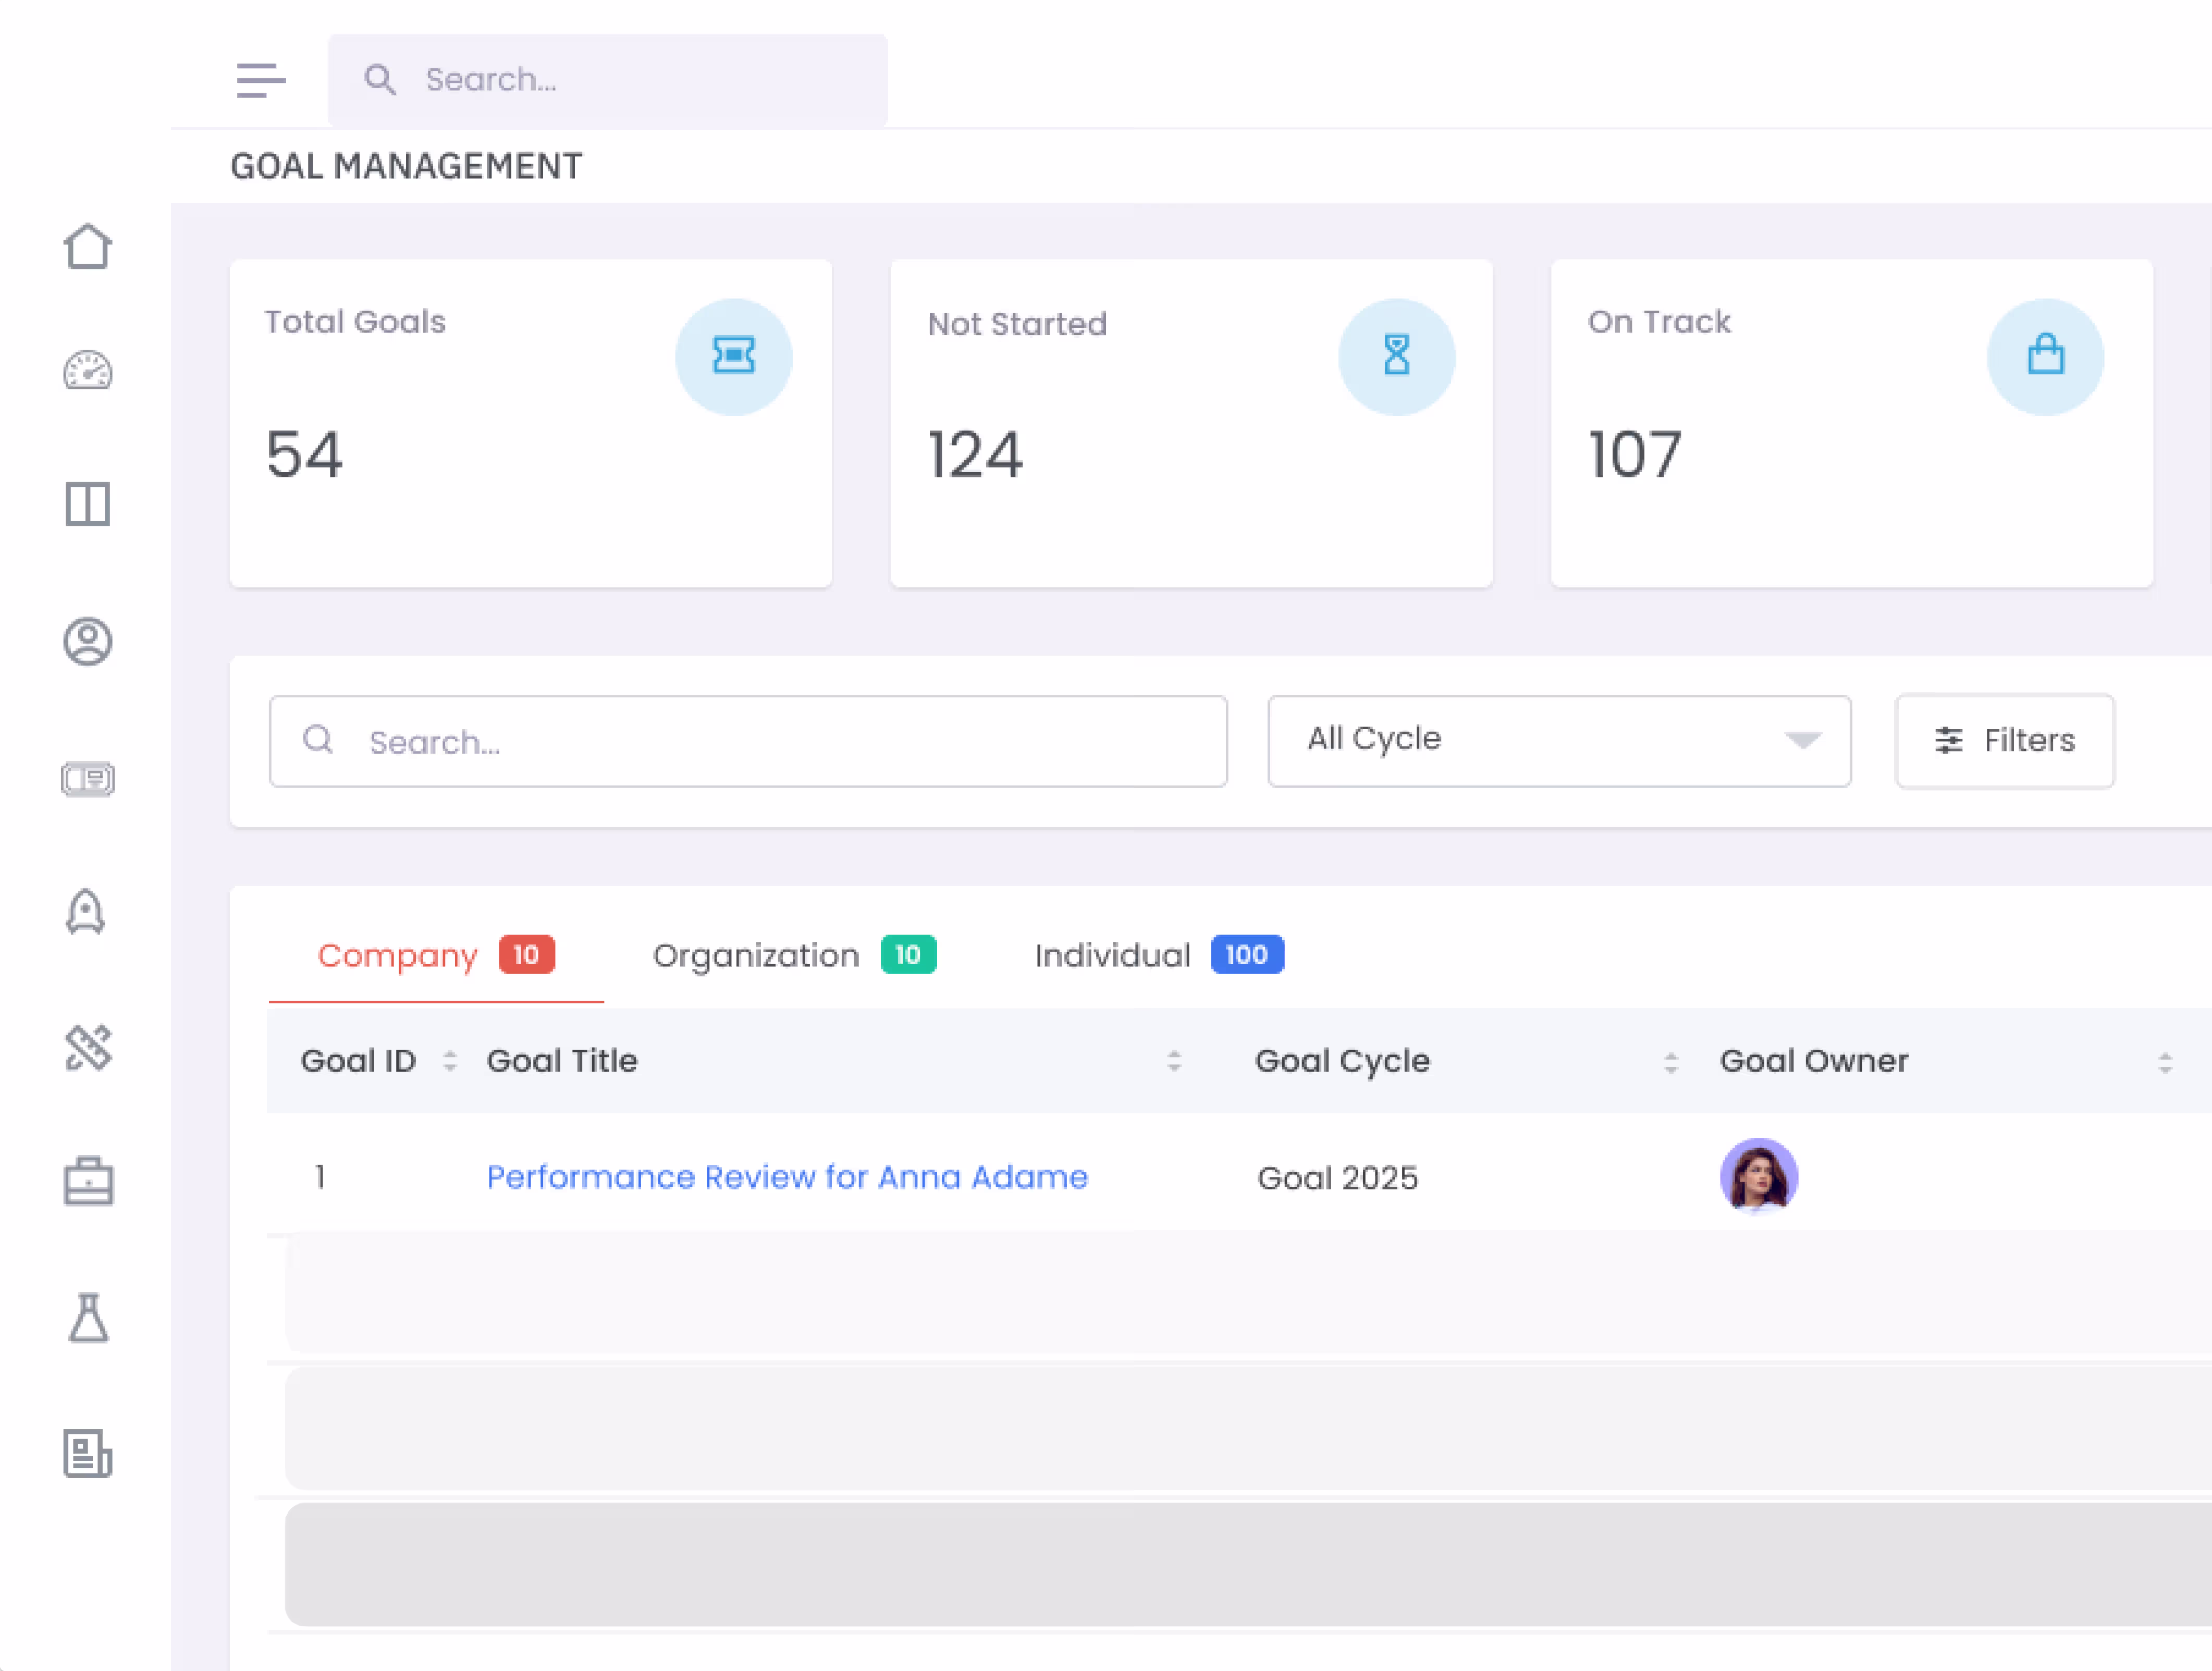Sort by the Goal Cycle column arrows
2212x1671 pixels.
(x=1670, y=1062)
